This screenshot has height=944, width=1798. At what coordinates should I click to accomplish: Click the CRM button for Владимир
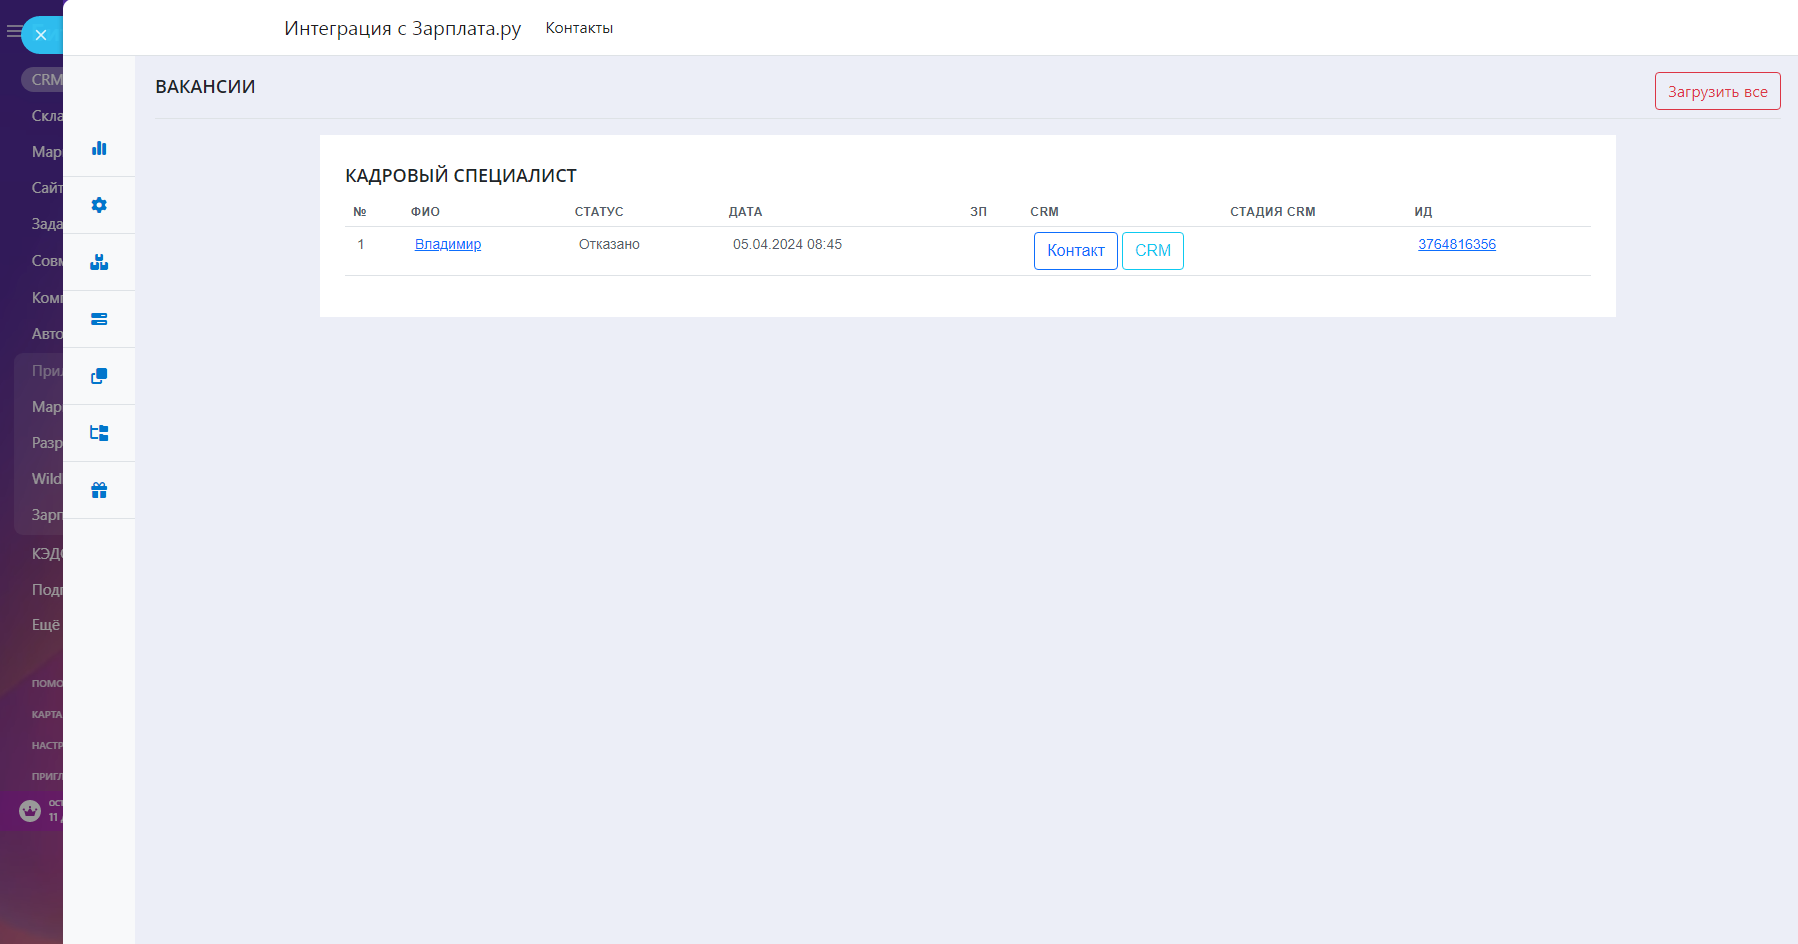(x=1152, y=251)
